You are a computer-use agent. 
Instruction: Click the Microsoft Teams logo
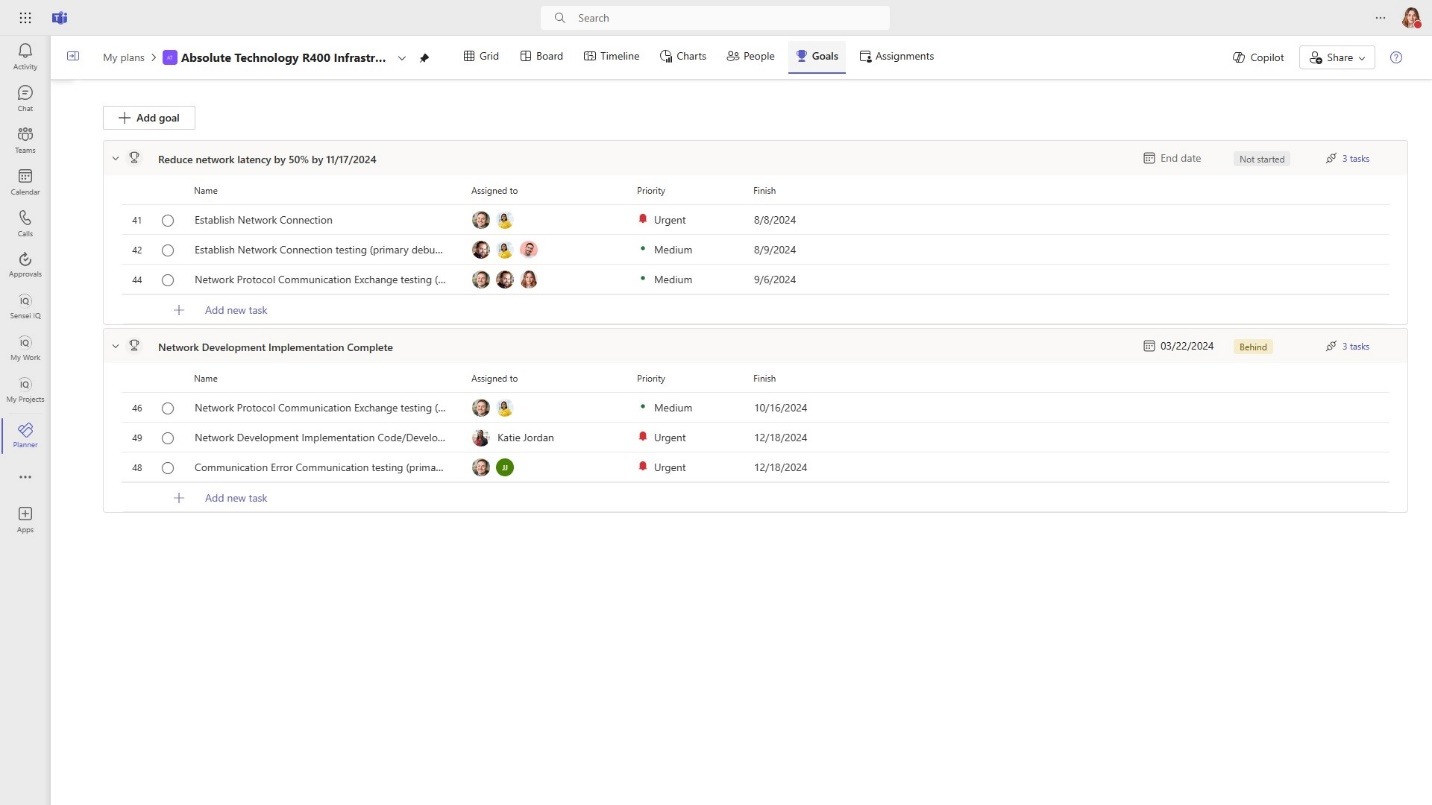click(x=59, y=18)
